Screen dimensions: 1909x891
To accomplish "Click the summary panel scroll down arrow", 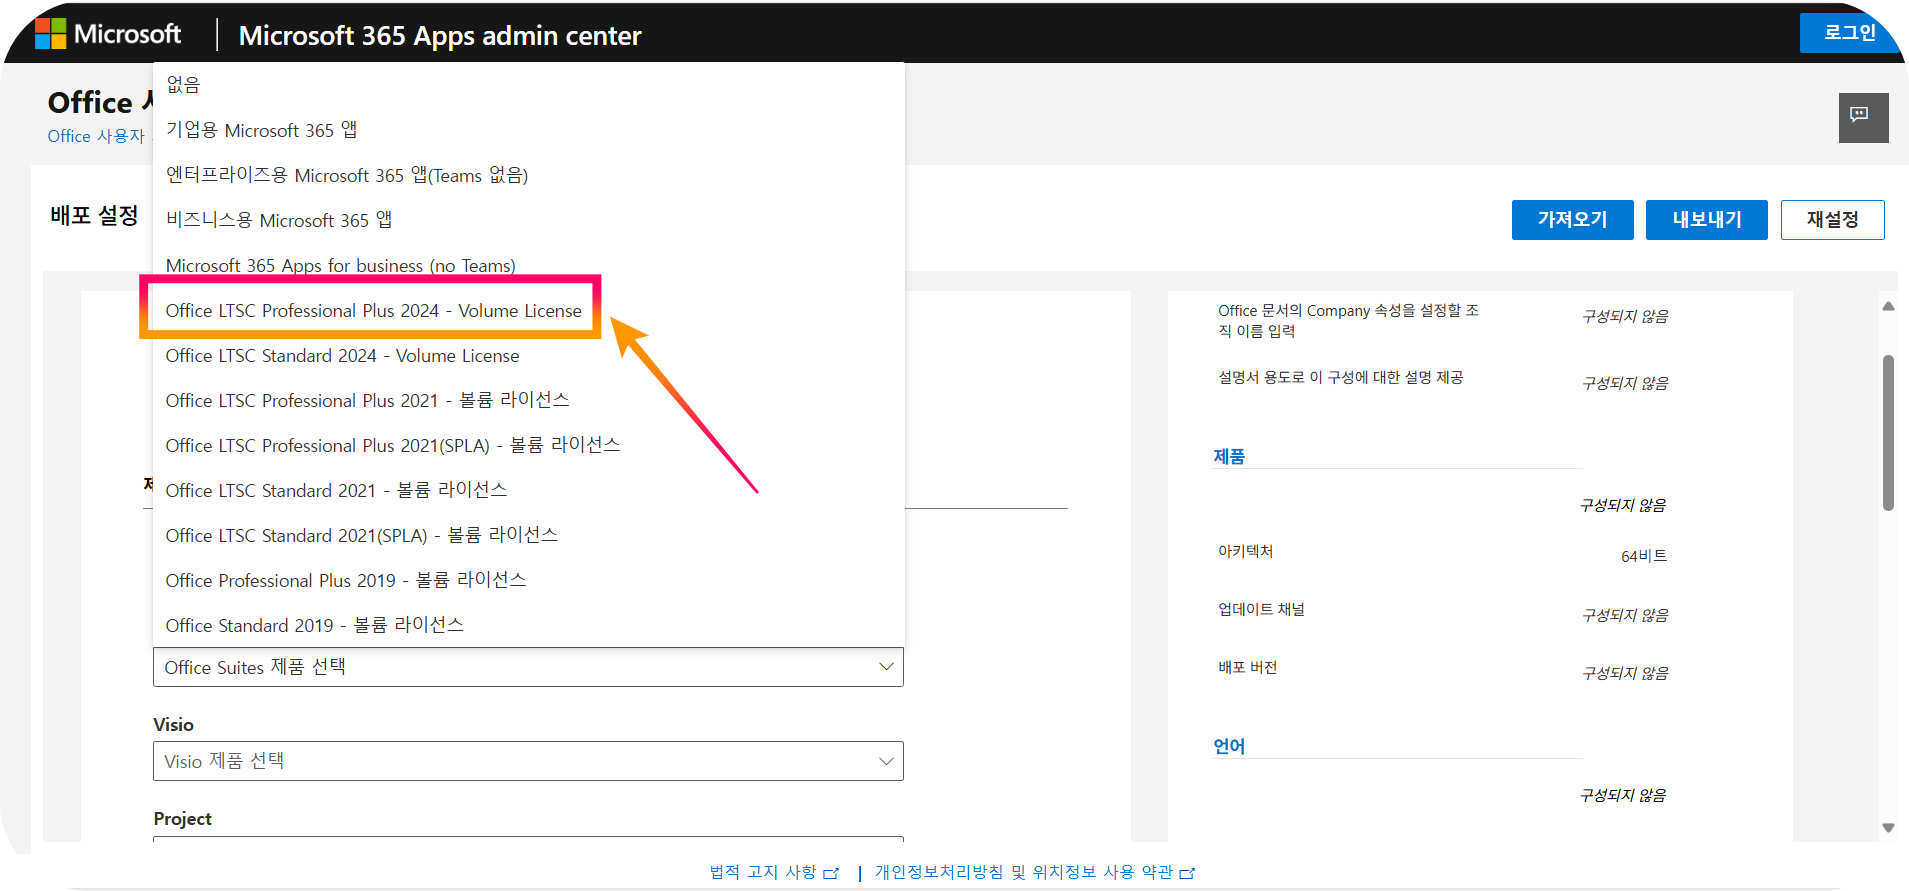I will coord(1888,827).
